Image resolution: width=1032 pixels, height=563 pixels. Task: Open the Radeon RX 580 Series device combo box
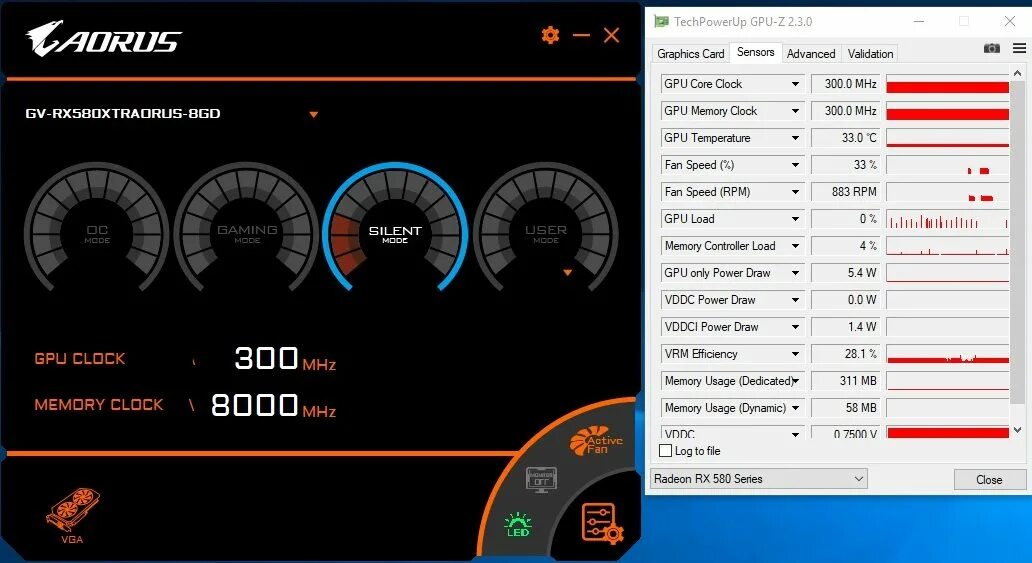coord(759,479)
